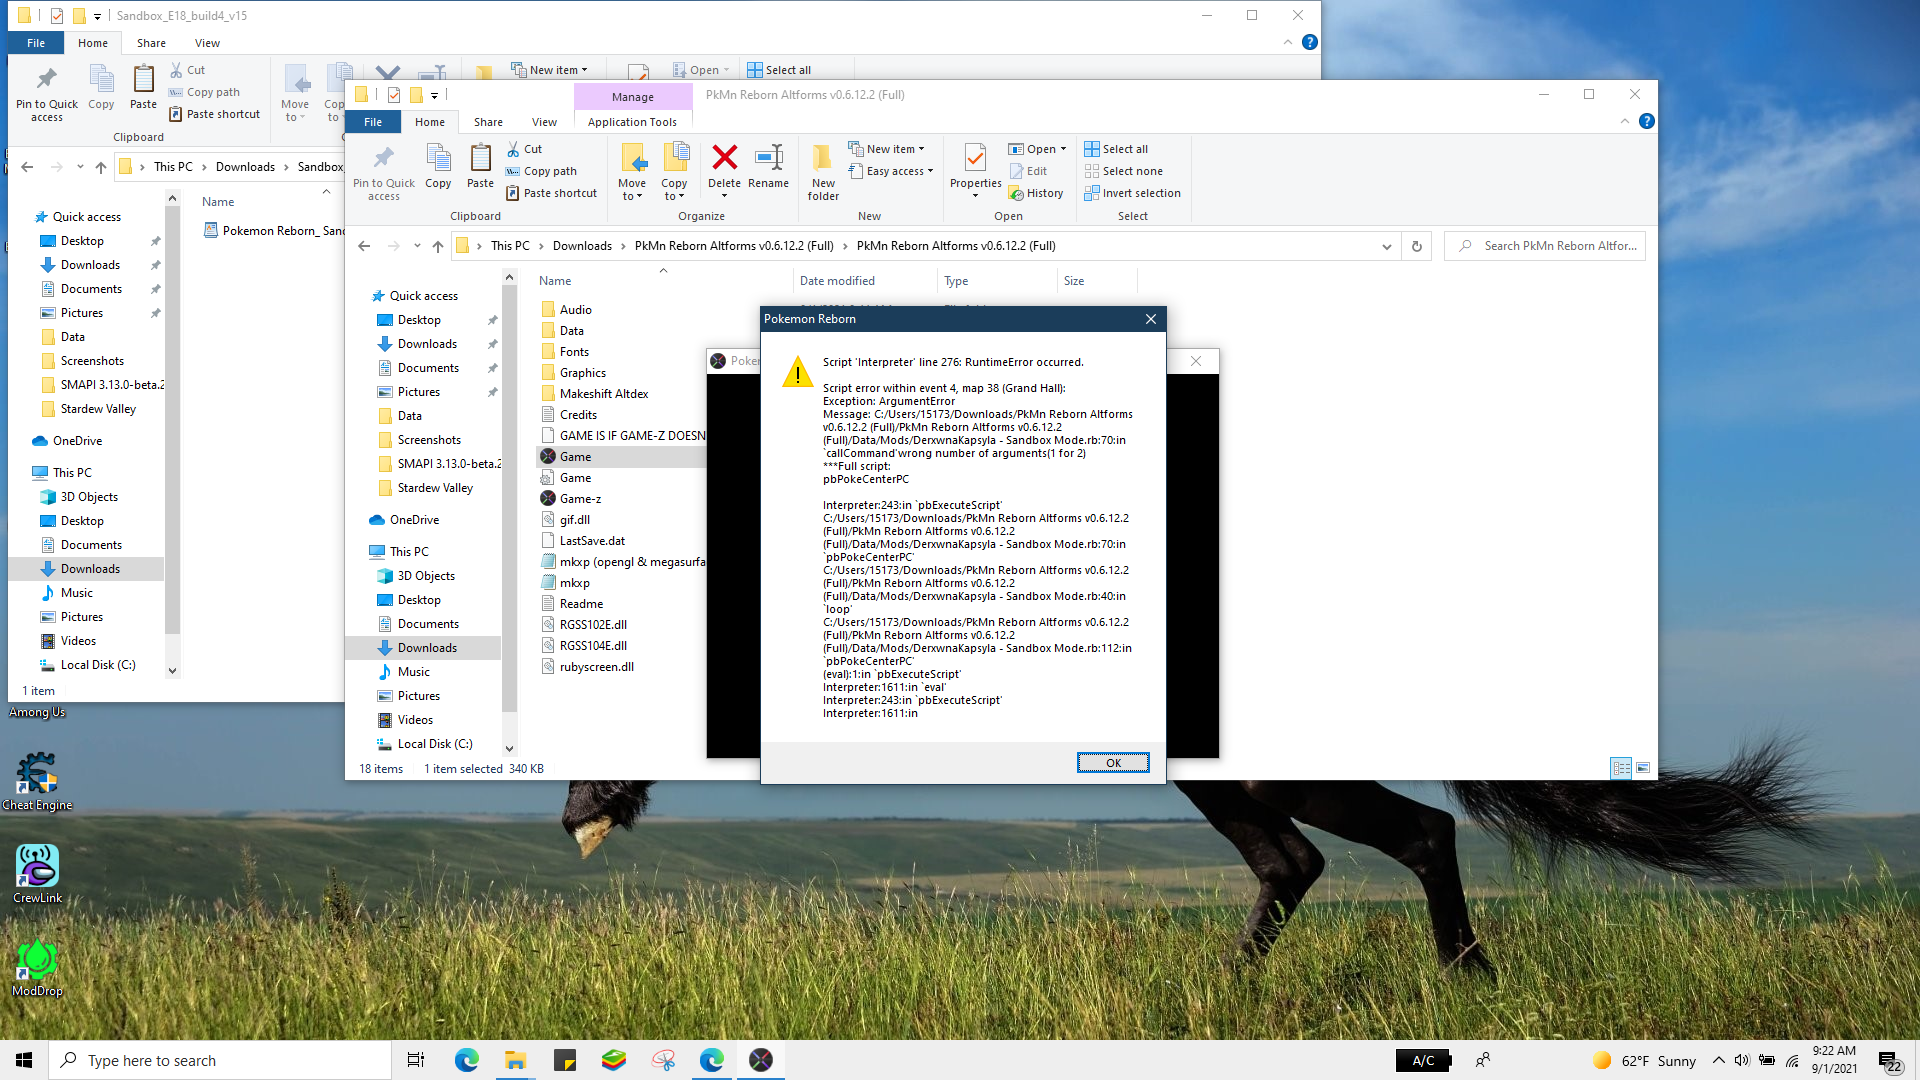The width and height of the screenshot is (1920, 1080).
Task: Open Help icon in front Explorer window
Action: coord(1647,121)
